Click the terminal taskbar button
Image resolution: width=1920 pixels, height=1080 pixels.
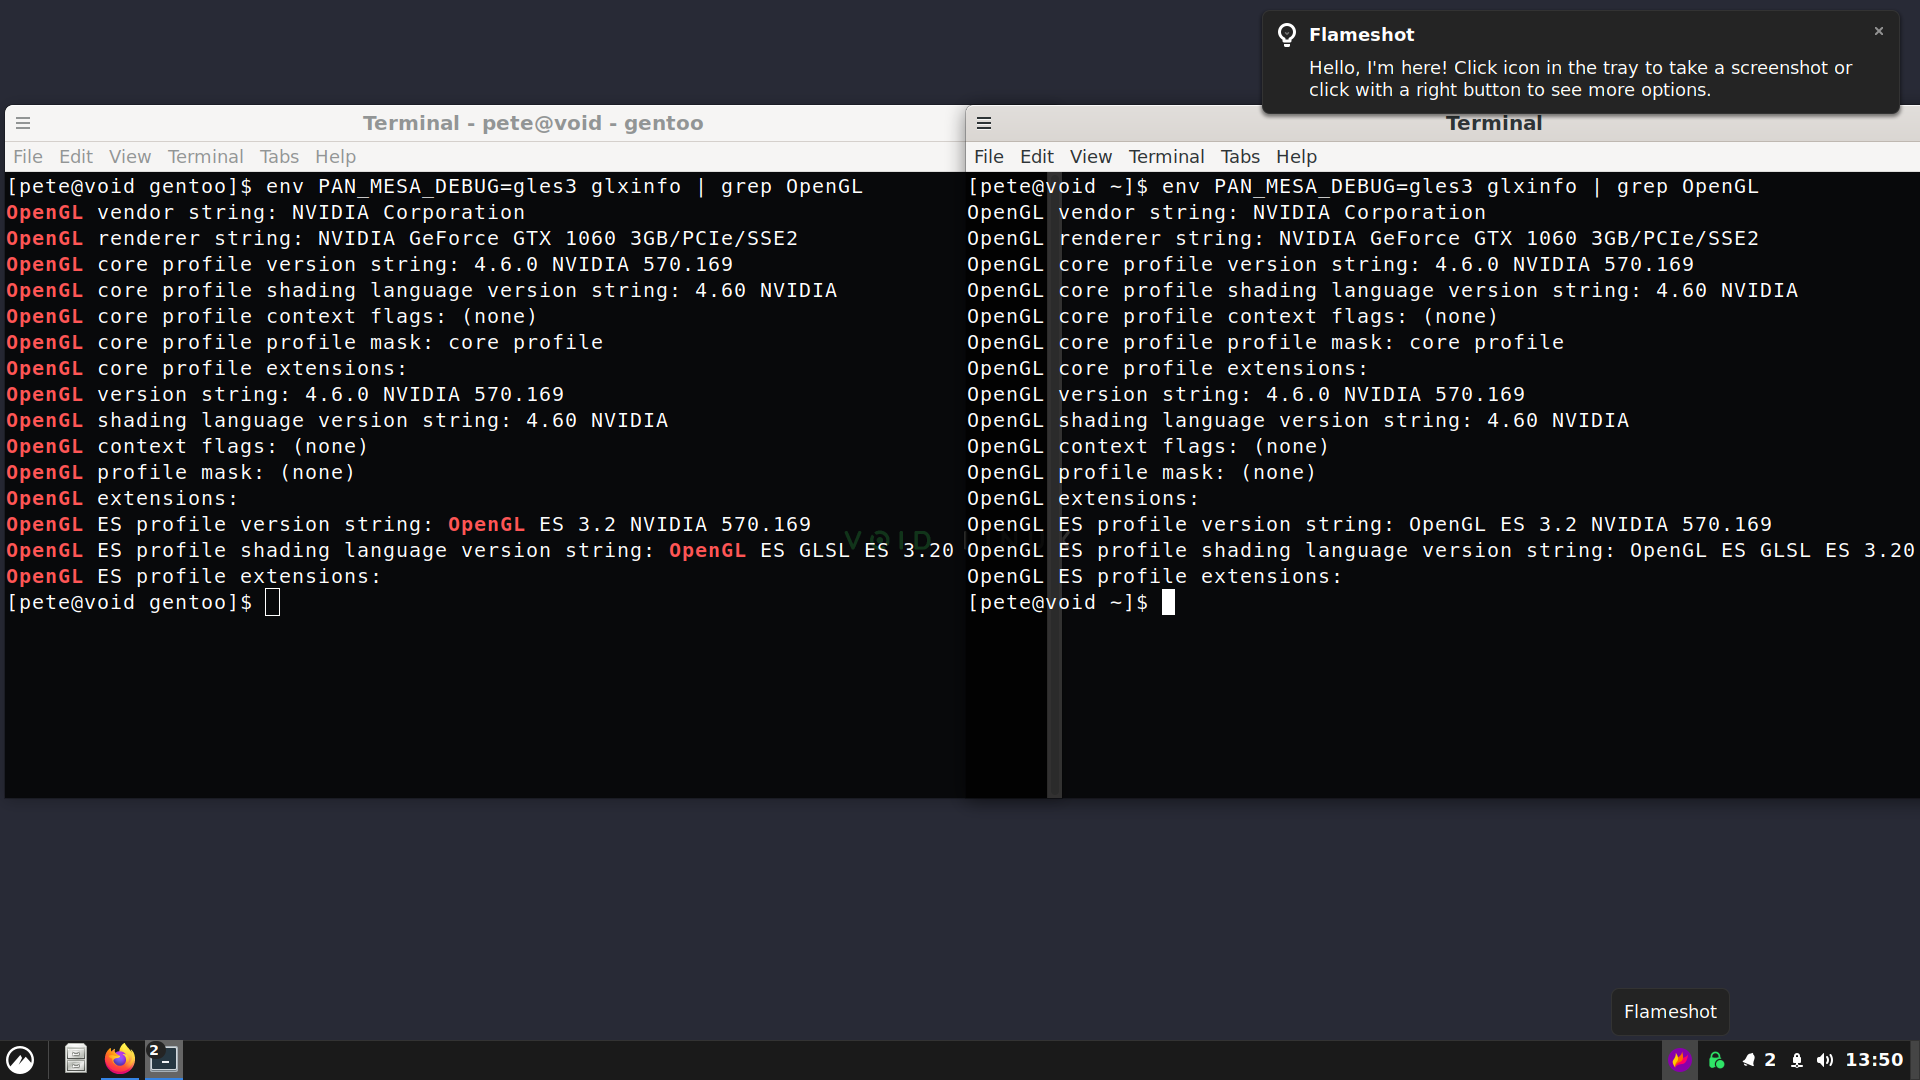coord(164,1059)
